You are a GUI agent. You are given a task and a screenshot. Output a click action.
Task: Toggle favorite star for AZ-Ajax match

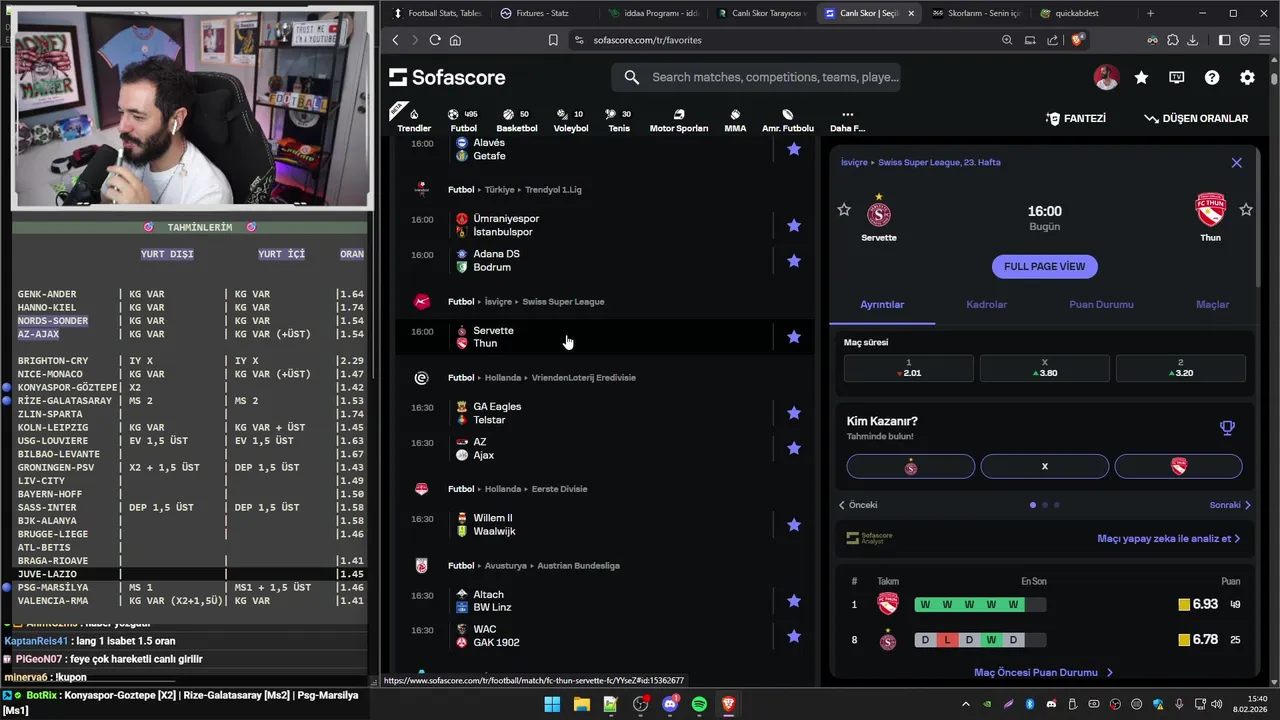tap(794, 448)
